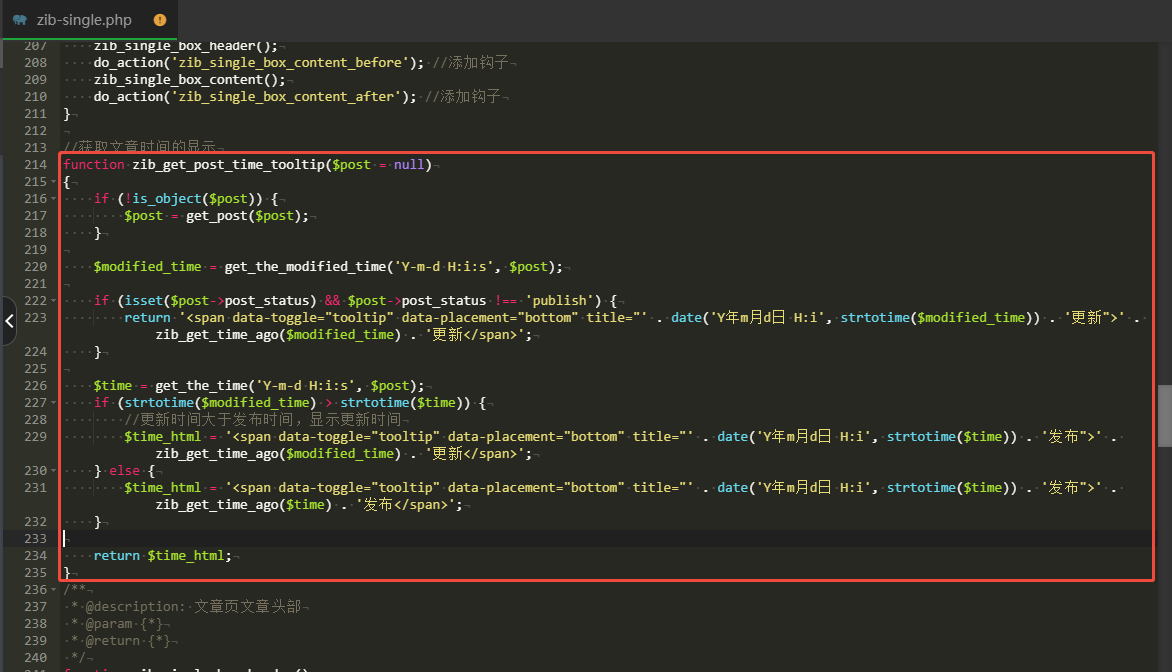1172x672 pixels.
Task: Collapse the function body at line 215
Action: coord(54,182)
